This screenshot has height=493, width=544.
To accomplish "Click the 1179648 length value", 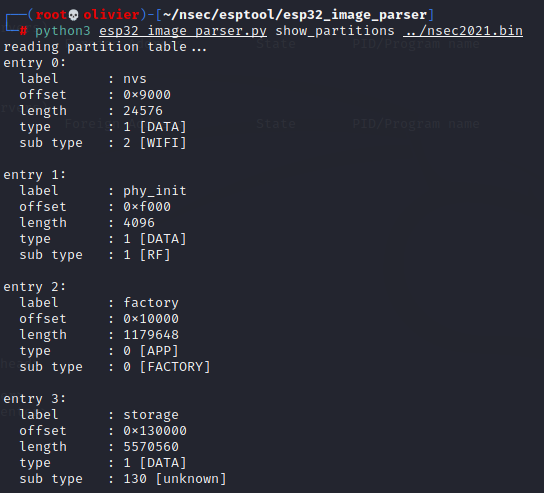I will click(x=151, y=335).
